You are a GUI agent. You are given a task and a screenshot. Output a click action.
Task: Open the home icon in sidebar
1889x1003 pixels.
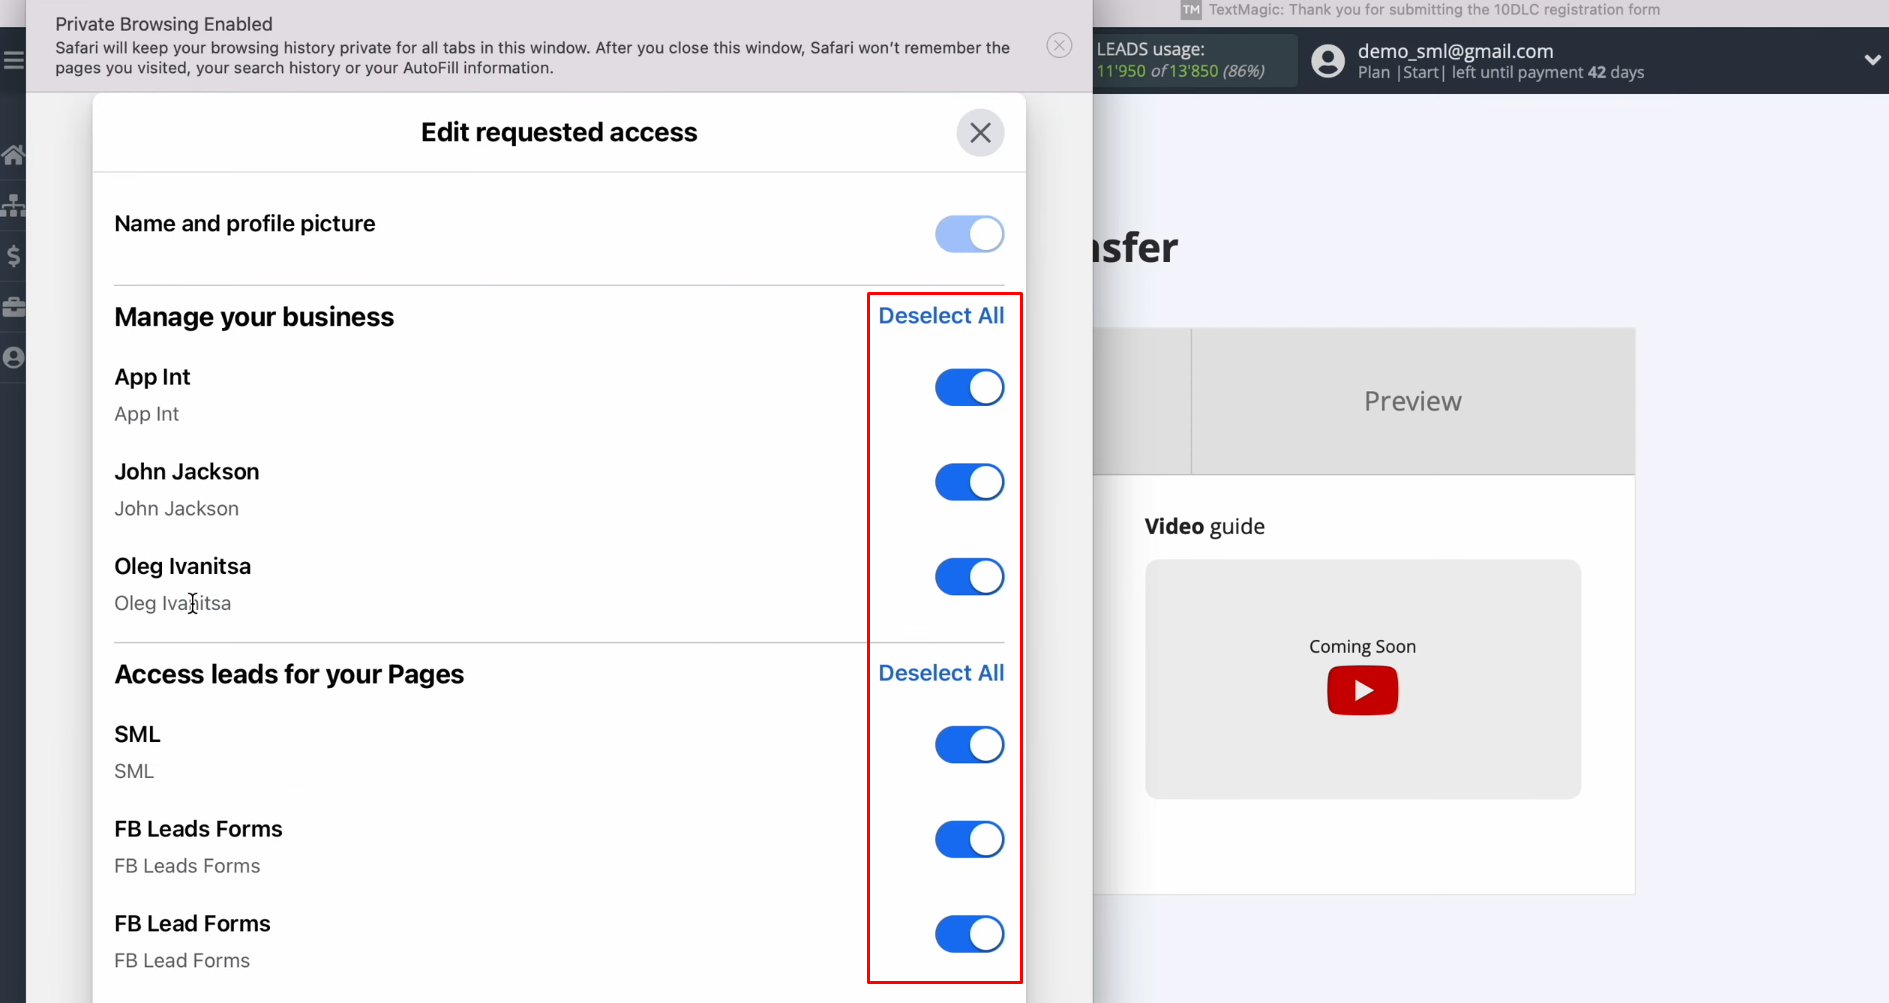tap(13, 155)
